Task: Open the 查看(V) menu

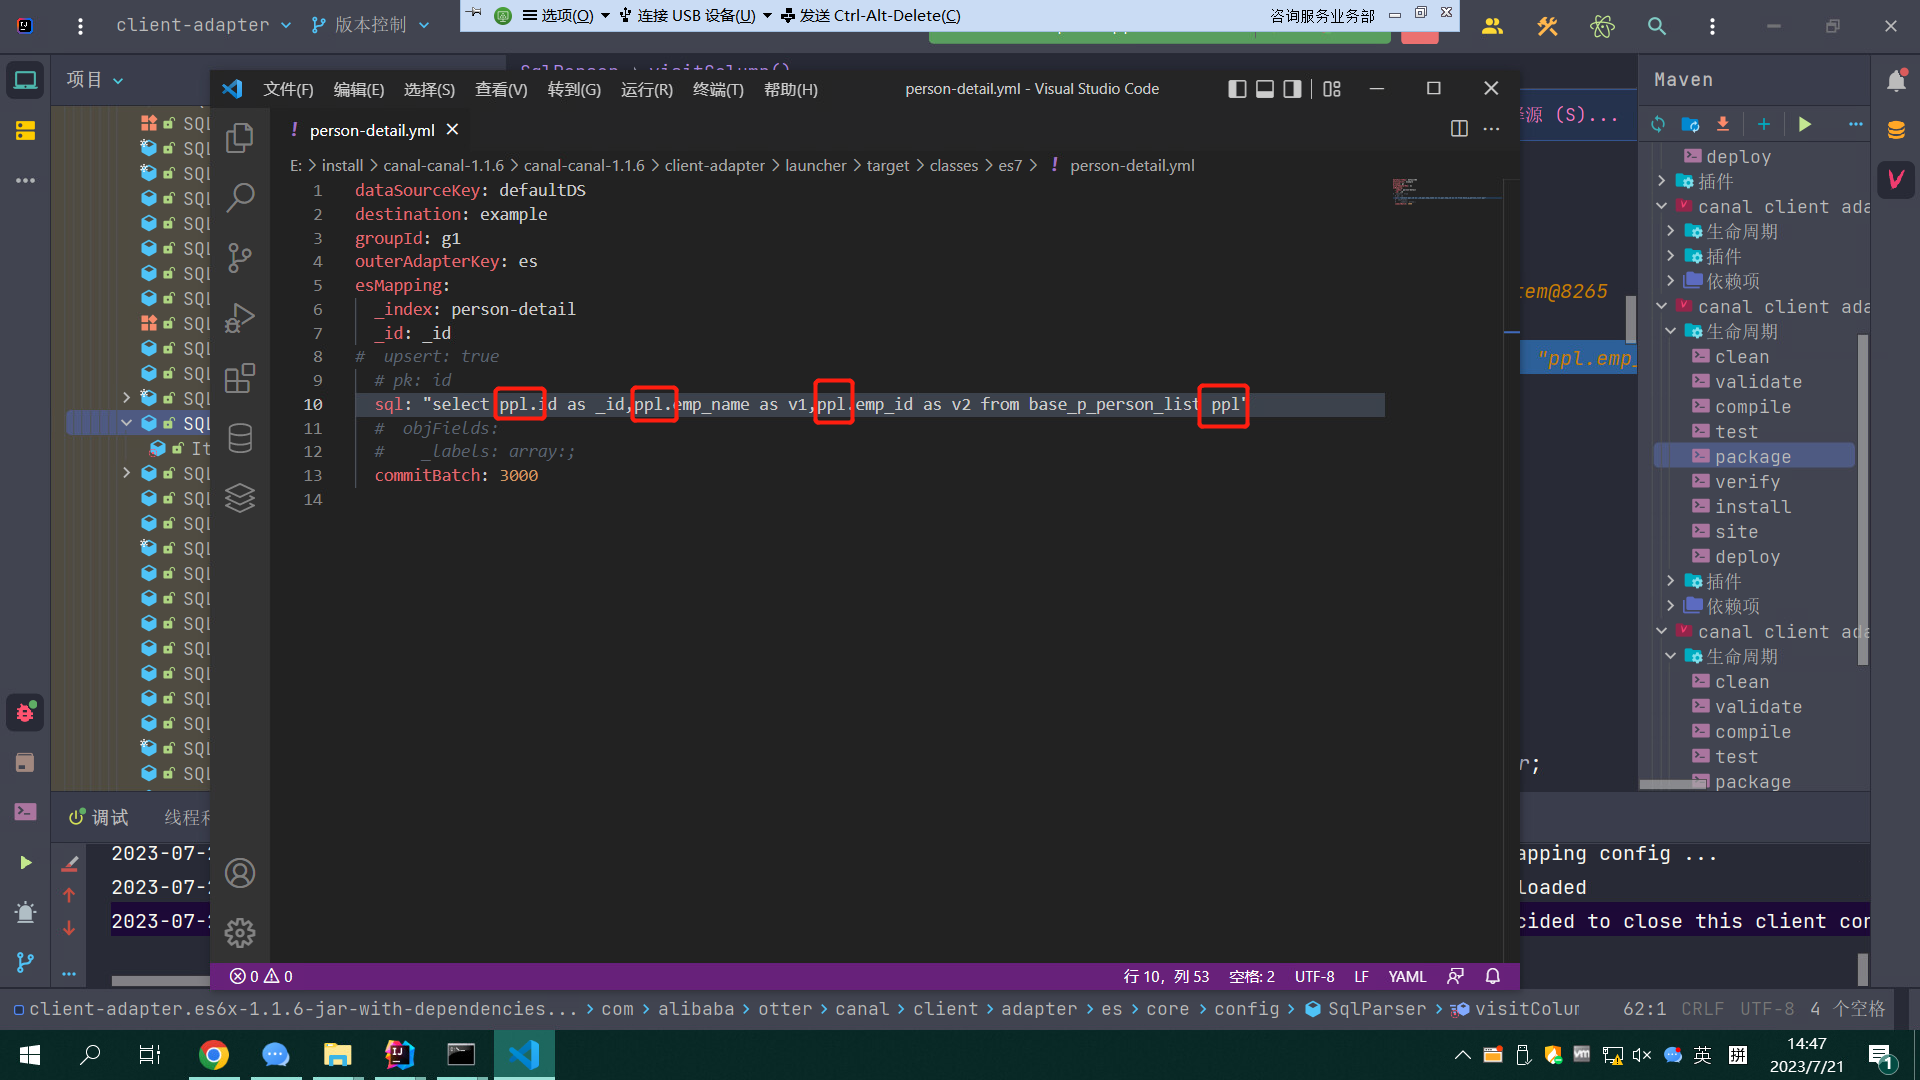Action: click(x=501, y=89)
